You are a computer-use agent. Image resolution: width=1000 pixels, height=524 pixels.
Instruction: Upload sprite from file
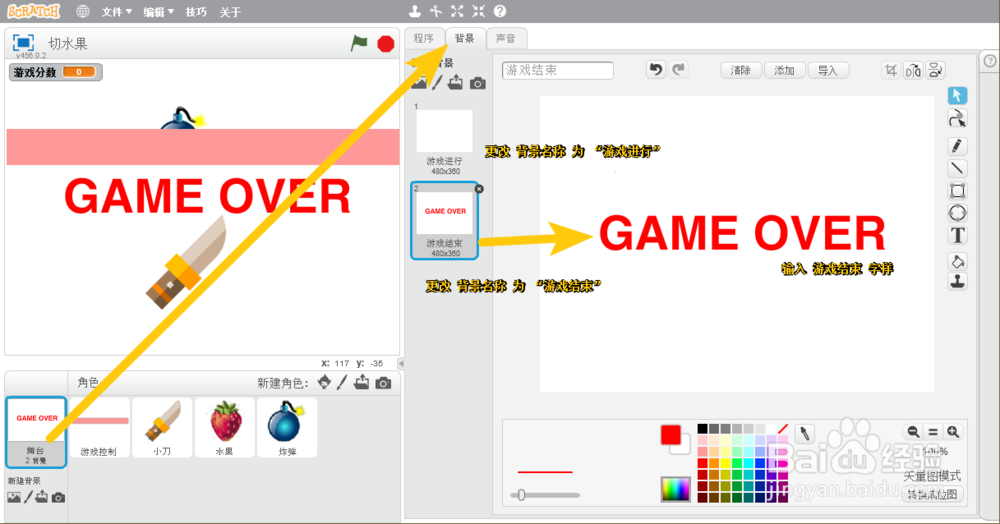pos(362,382)
